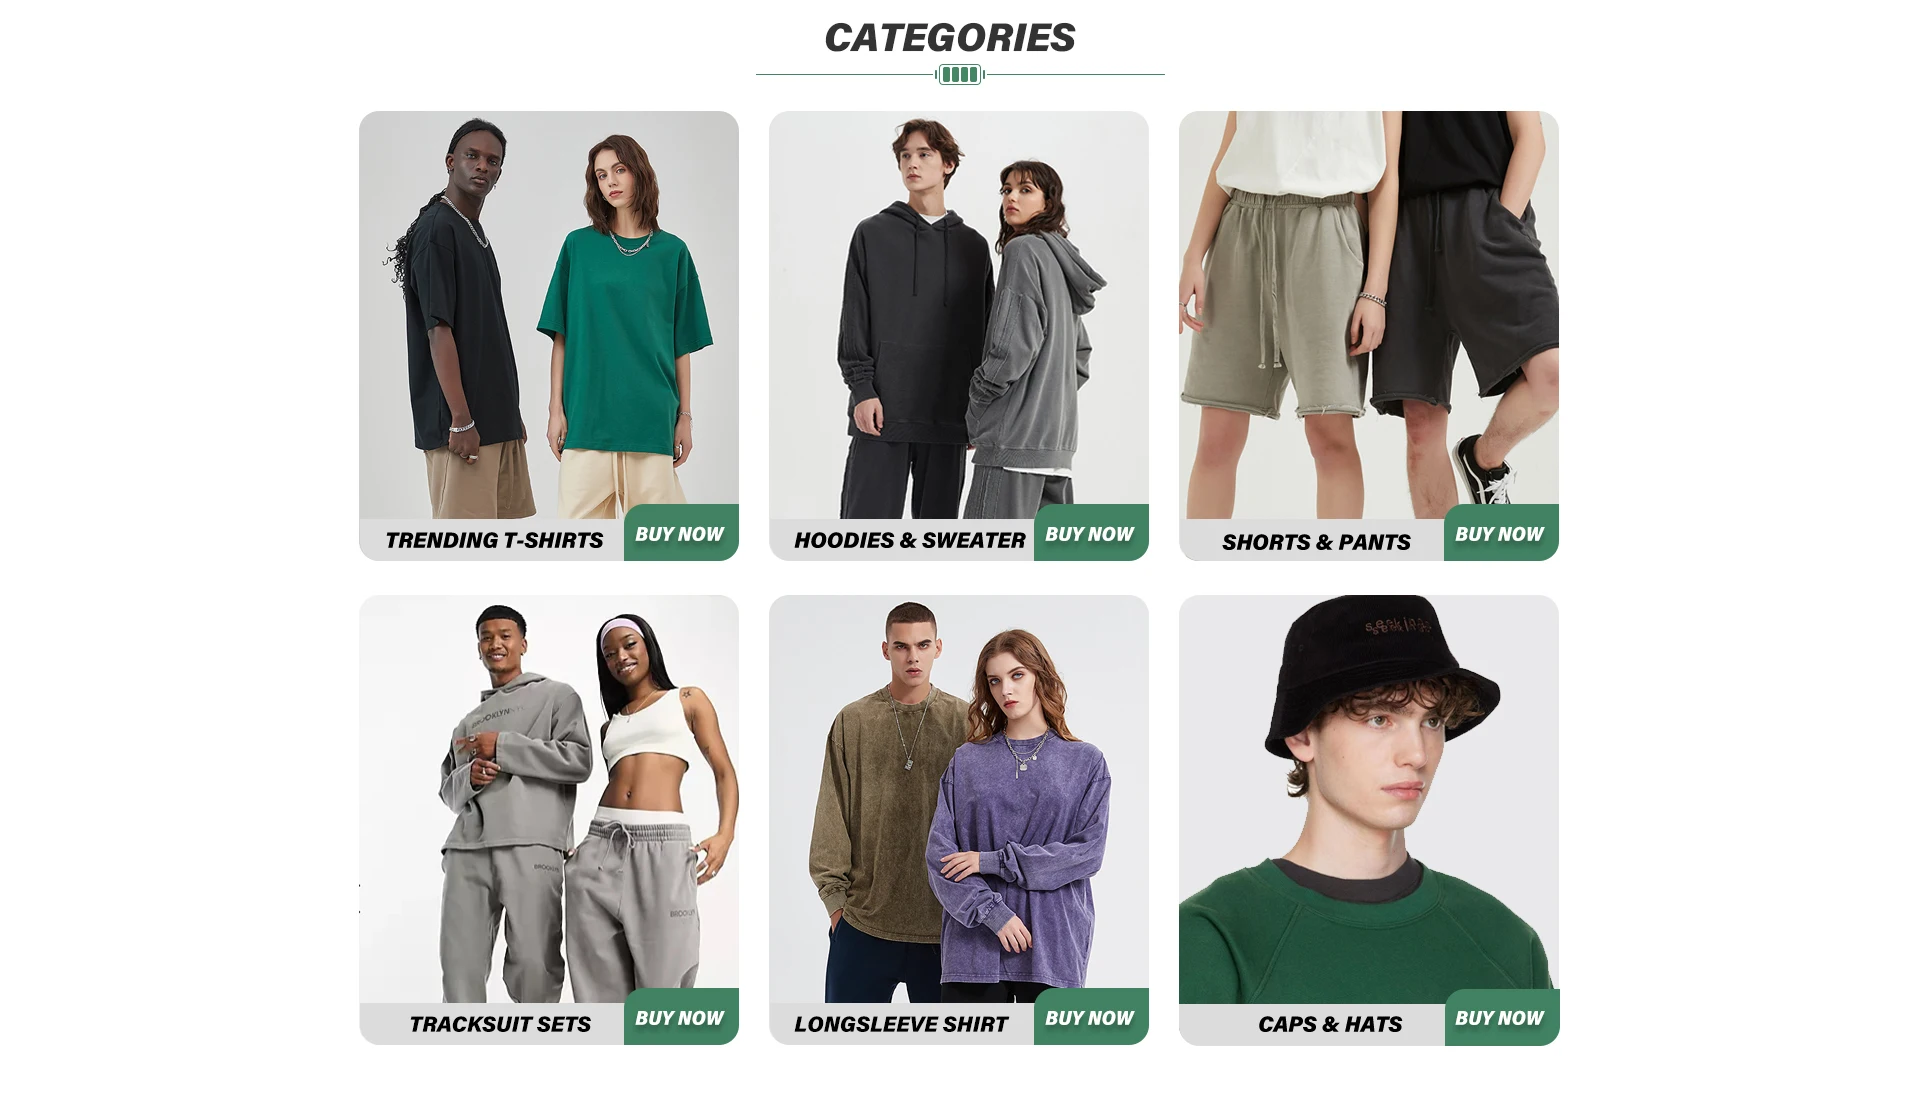Screen dimensions: 1920x1120
Task: Open the Hoodies & Sweater category image
Action: (x=959, y=314)
